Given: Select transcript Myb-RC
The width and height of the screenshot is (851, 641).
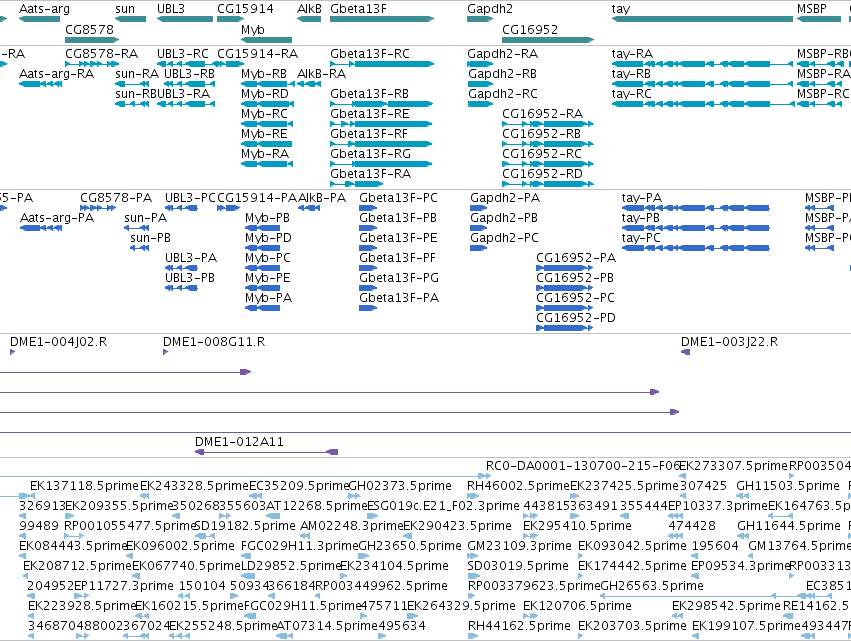Looking at the screenshot, I should click(264, 114).
